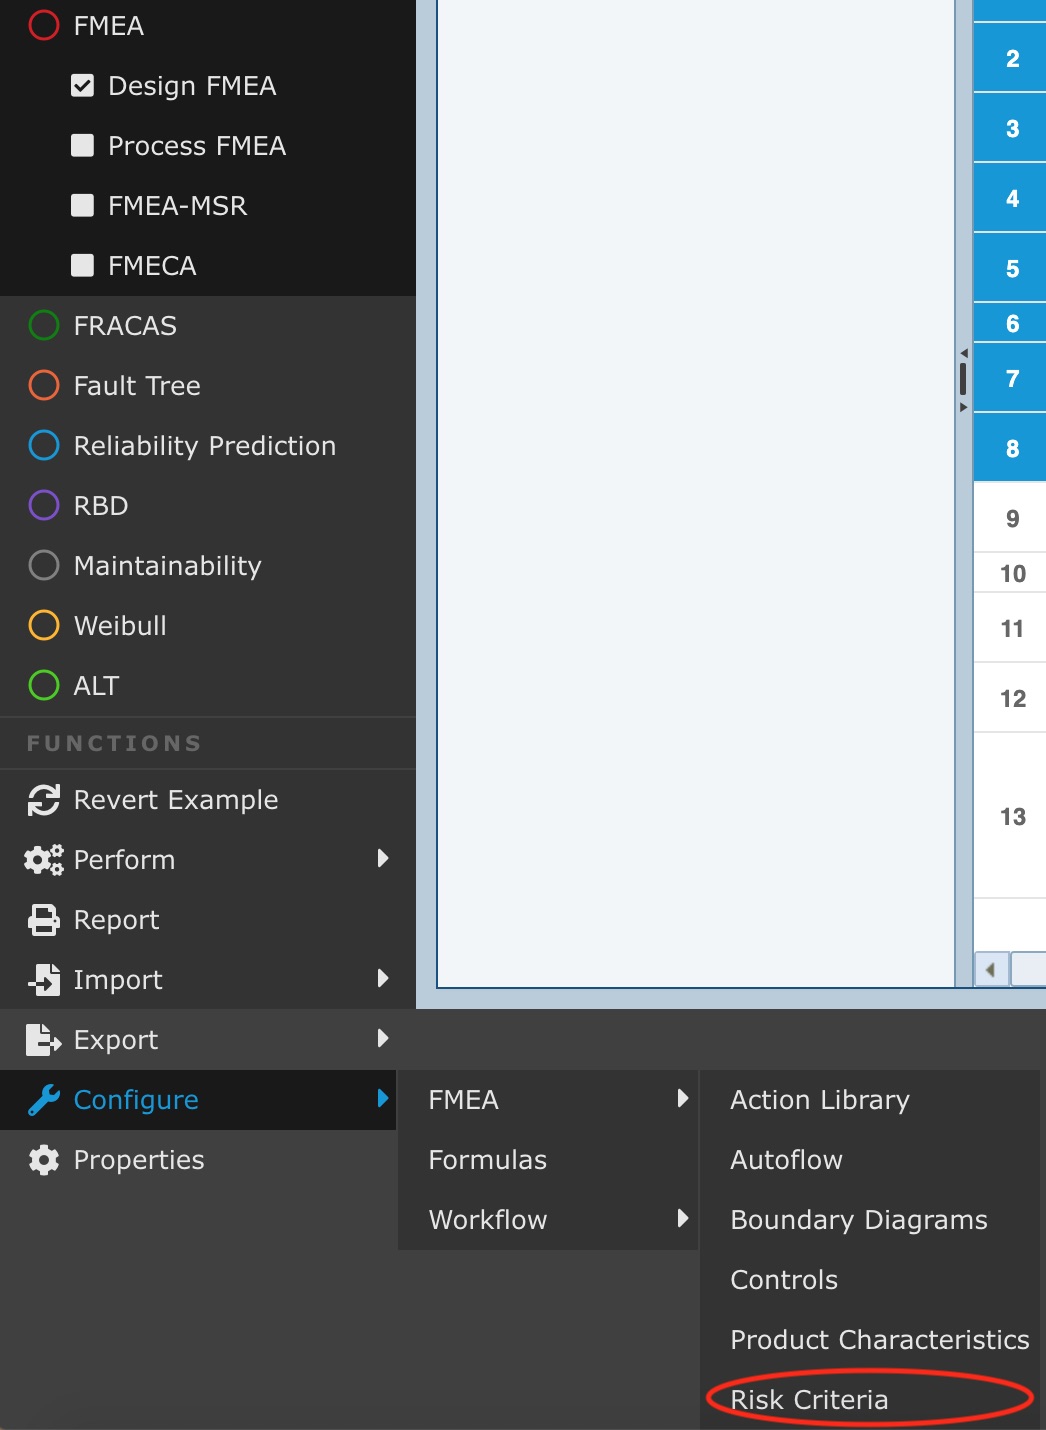1046x1430 pixels.
Task: Expand the Workflow submenu arrow
Action: (x=683, y=1219)
